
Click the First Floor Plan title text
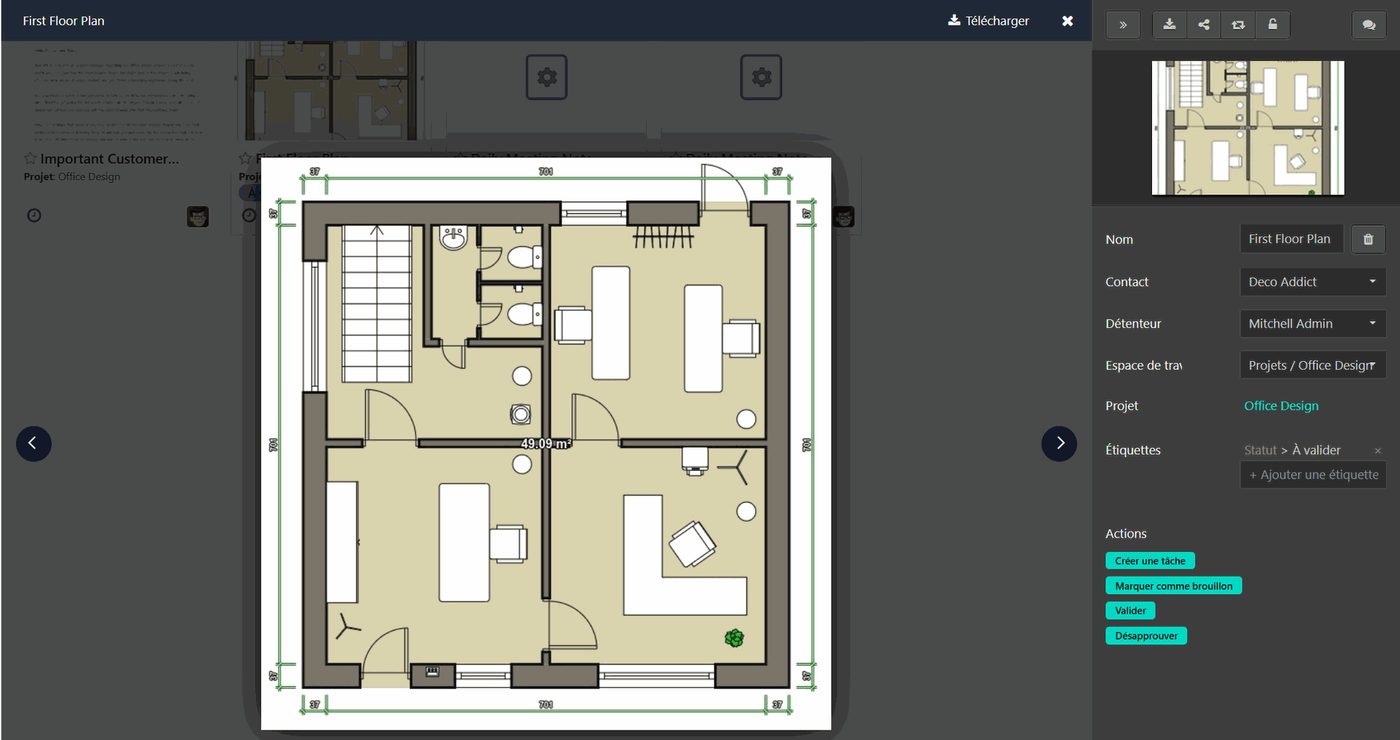[x=64, y=21]
